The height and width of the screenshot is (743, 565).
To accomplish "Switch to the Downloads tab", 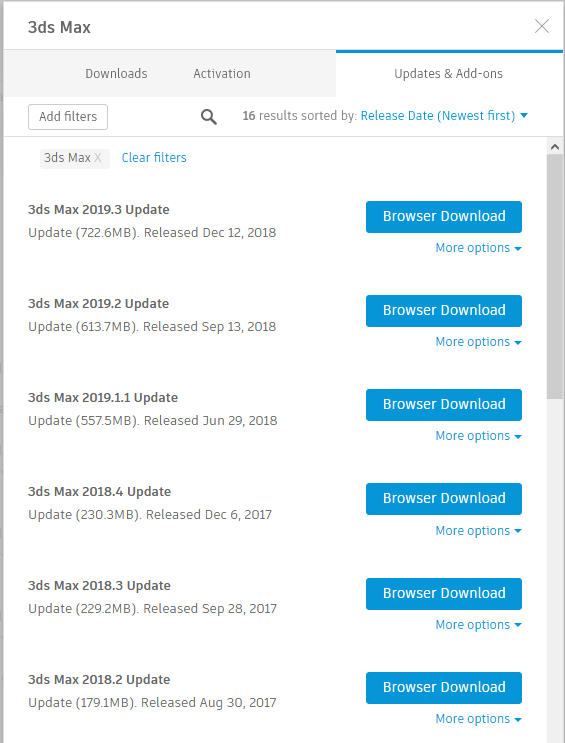I will tap(116, 73).
